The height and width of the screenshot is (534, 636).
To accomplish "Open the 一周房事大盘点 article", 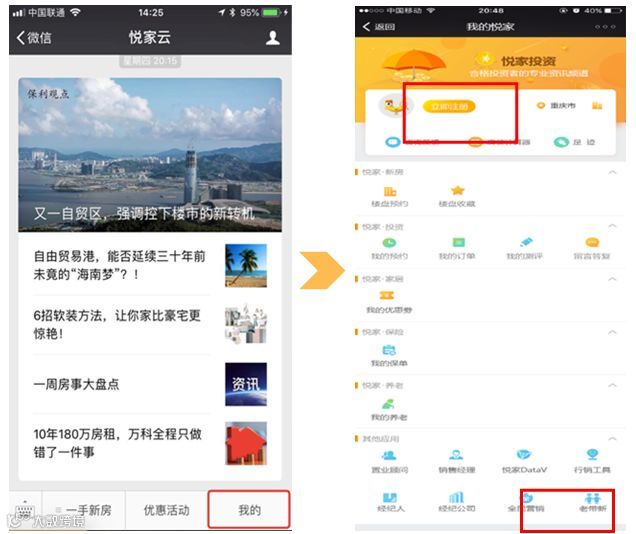I will [x=150, y=384].
